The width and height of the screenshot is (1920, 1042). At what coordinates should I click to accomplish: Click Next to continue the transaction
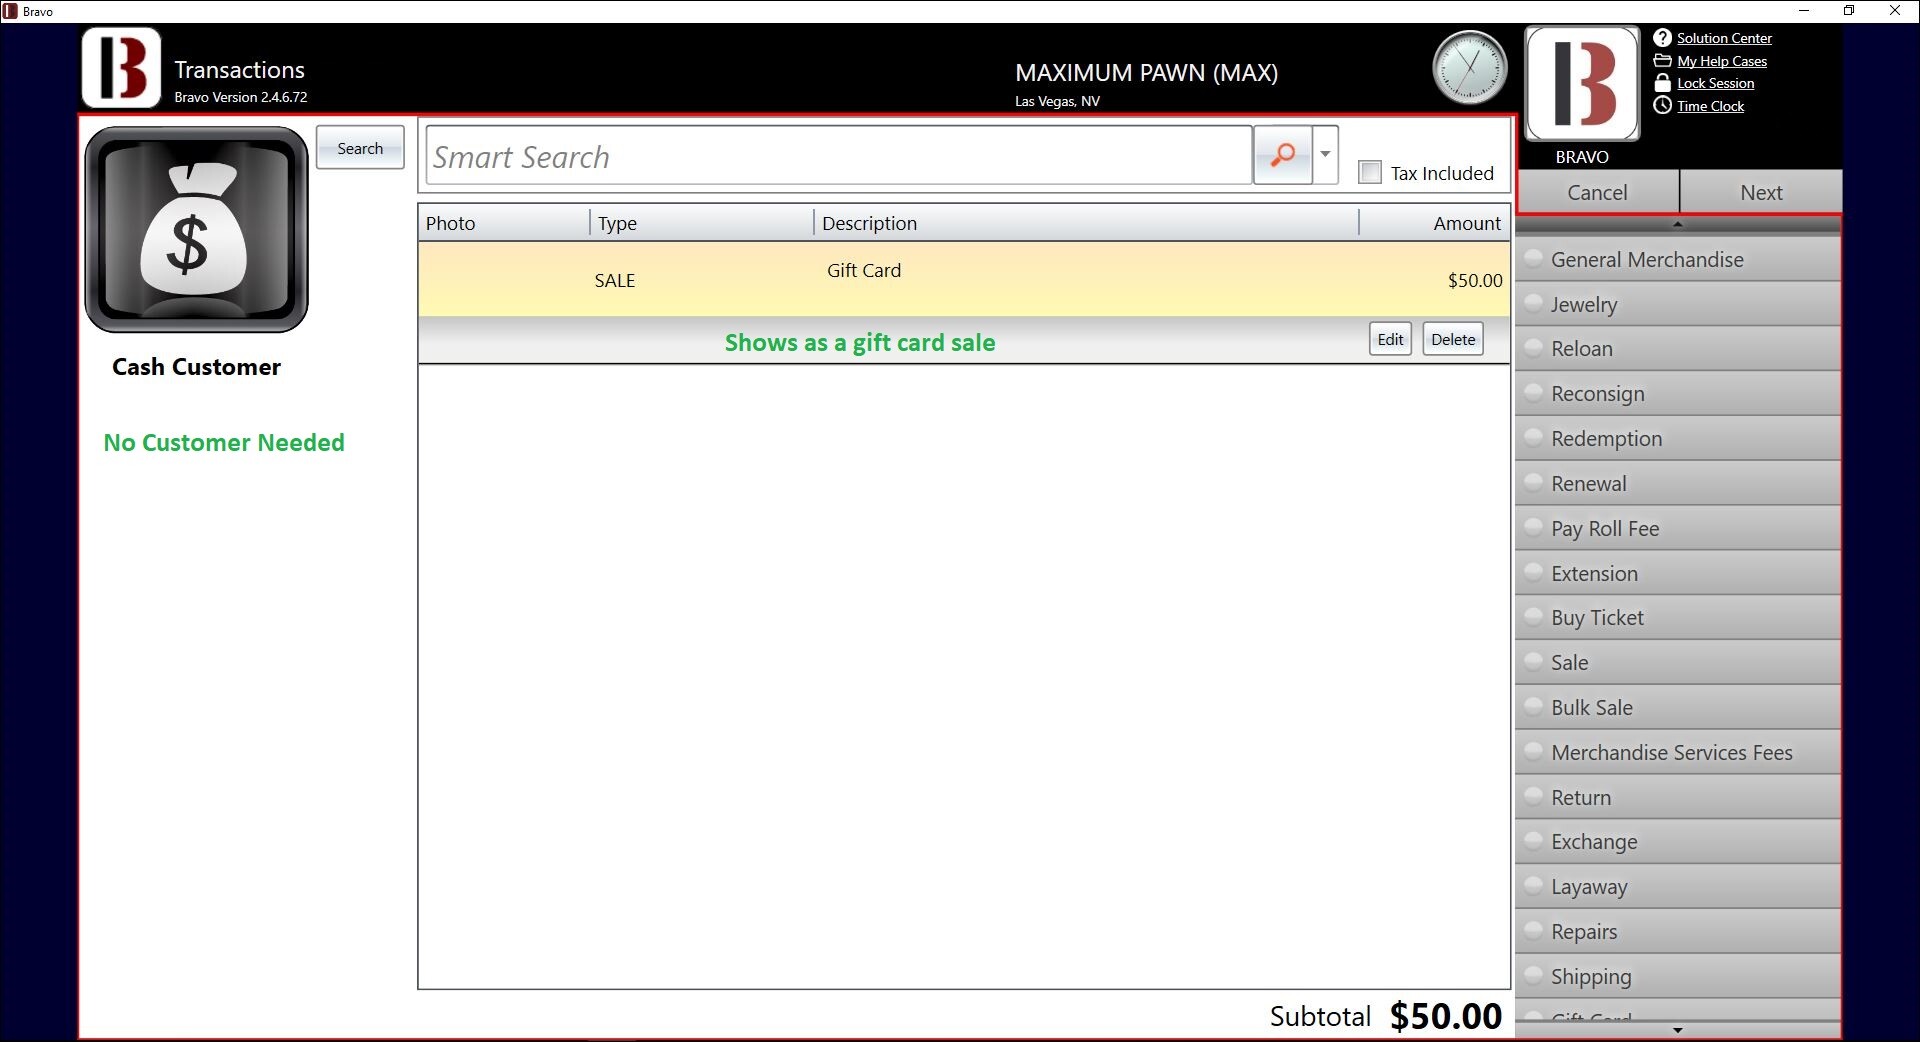pyautogui.click(x=1761, y=192)
